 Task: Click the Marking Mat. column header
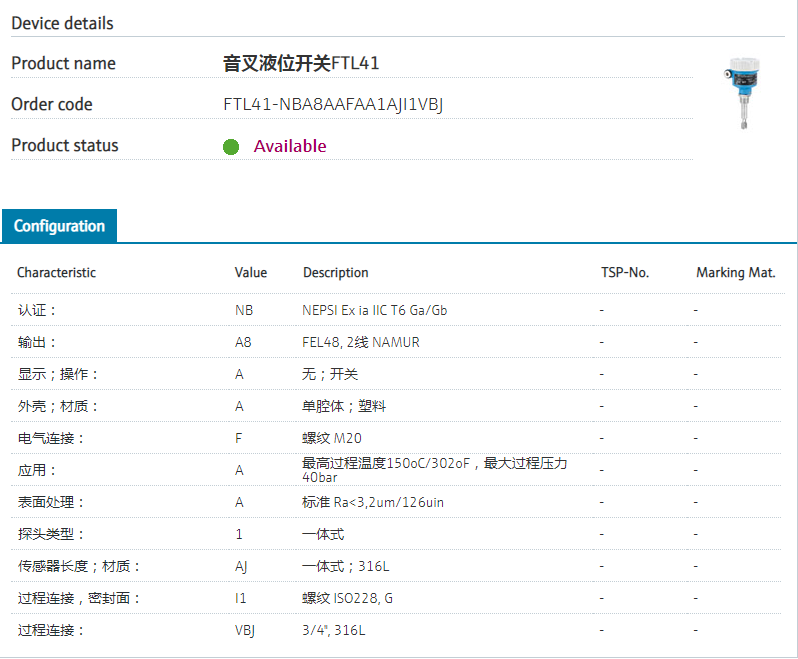736,273
